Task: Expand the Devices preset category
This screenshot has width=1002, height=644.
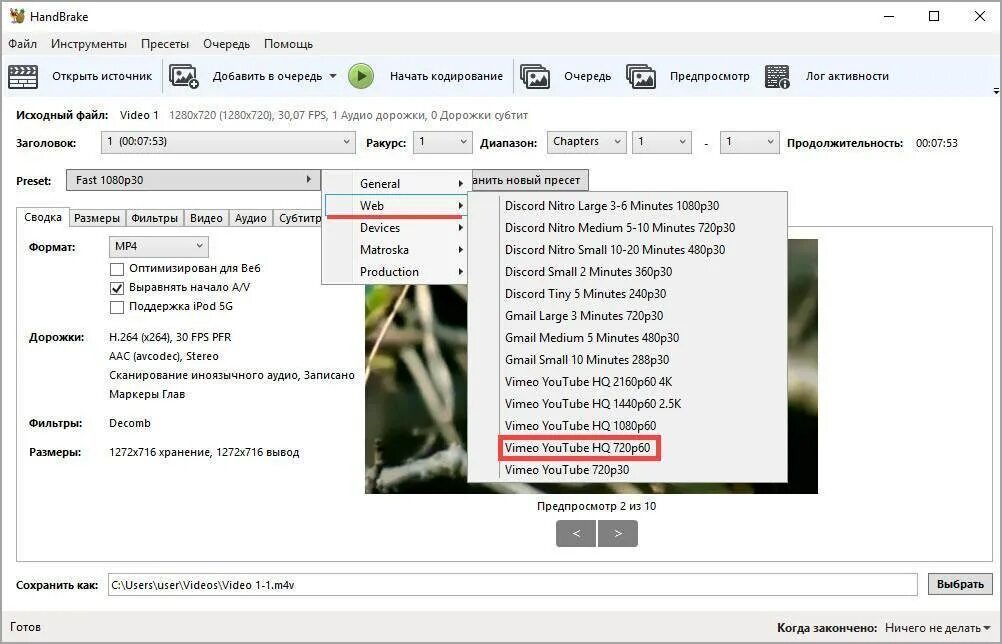Action: point(395,228)
